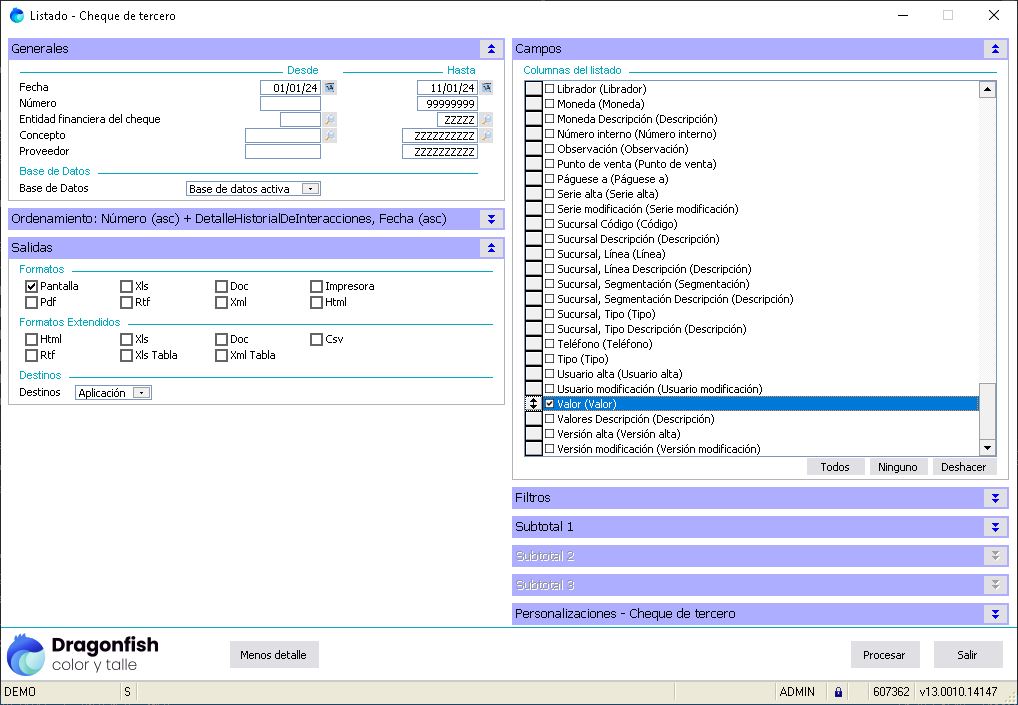
Task: Collapse the Generales section
Action: coord(491,49)
